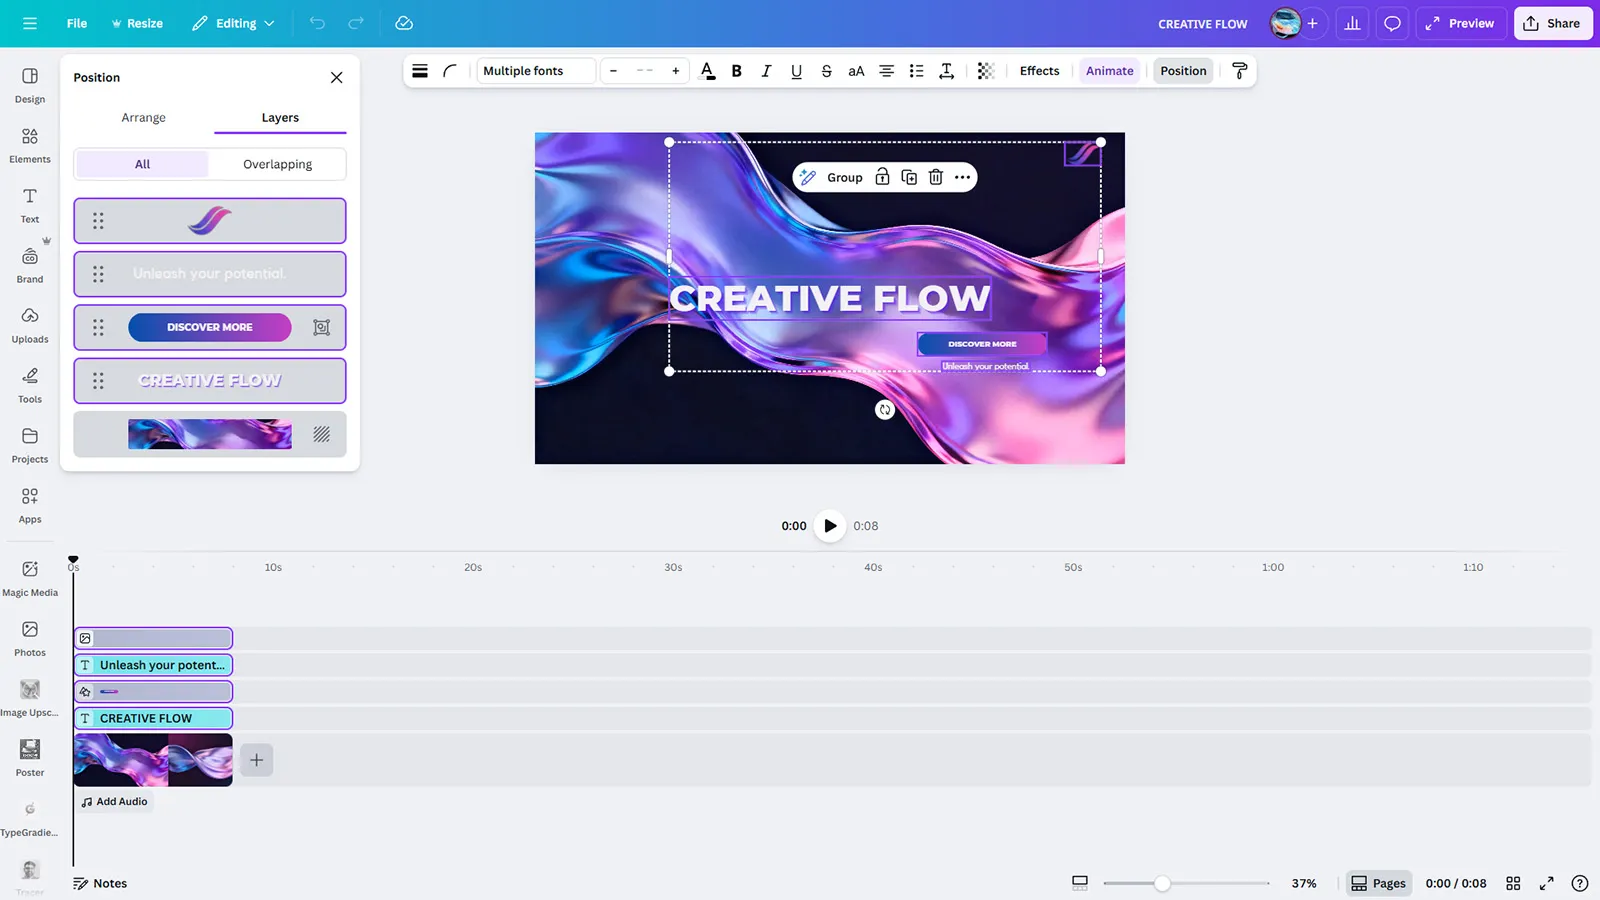Toggle bold formatting
The height and width of the screenshot is (900, 1600).
[x=737, y=71]
